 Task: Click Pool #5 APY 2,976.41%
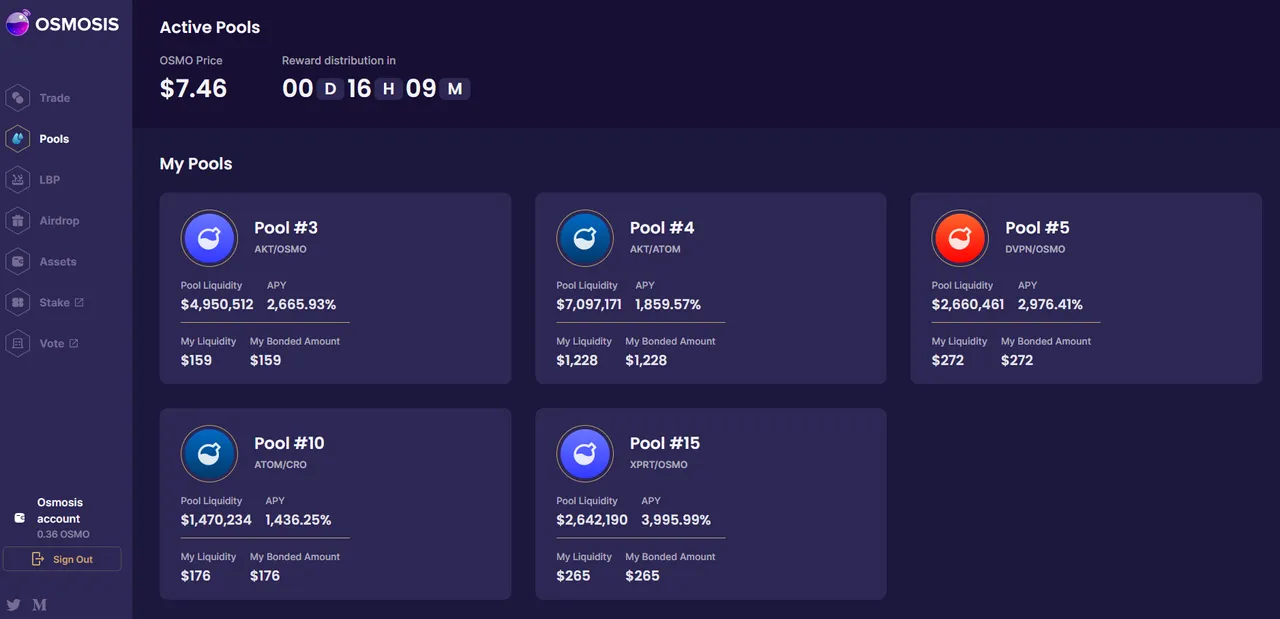(x=1050, y=304)
